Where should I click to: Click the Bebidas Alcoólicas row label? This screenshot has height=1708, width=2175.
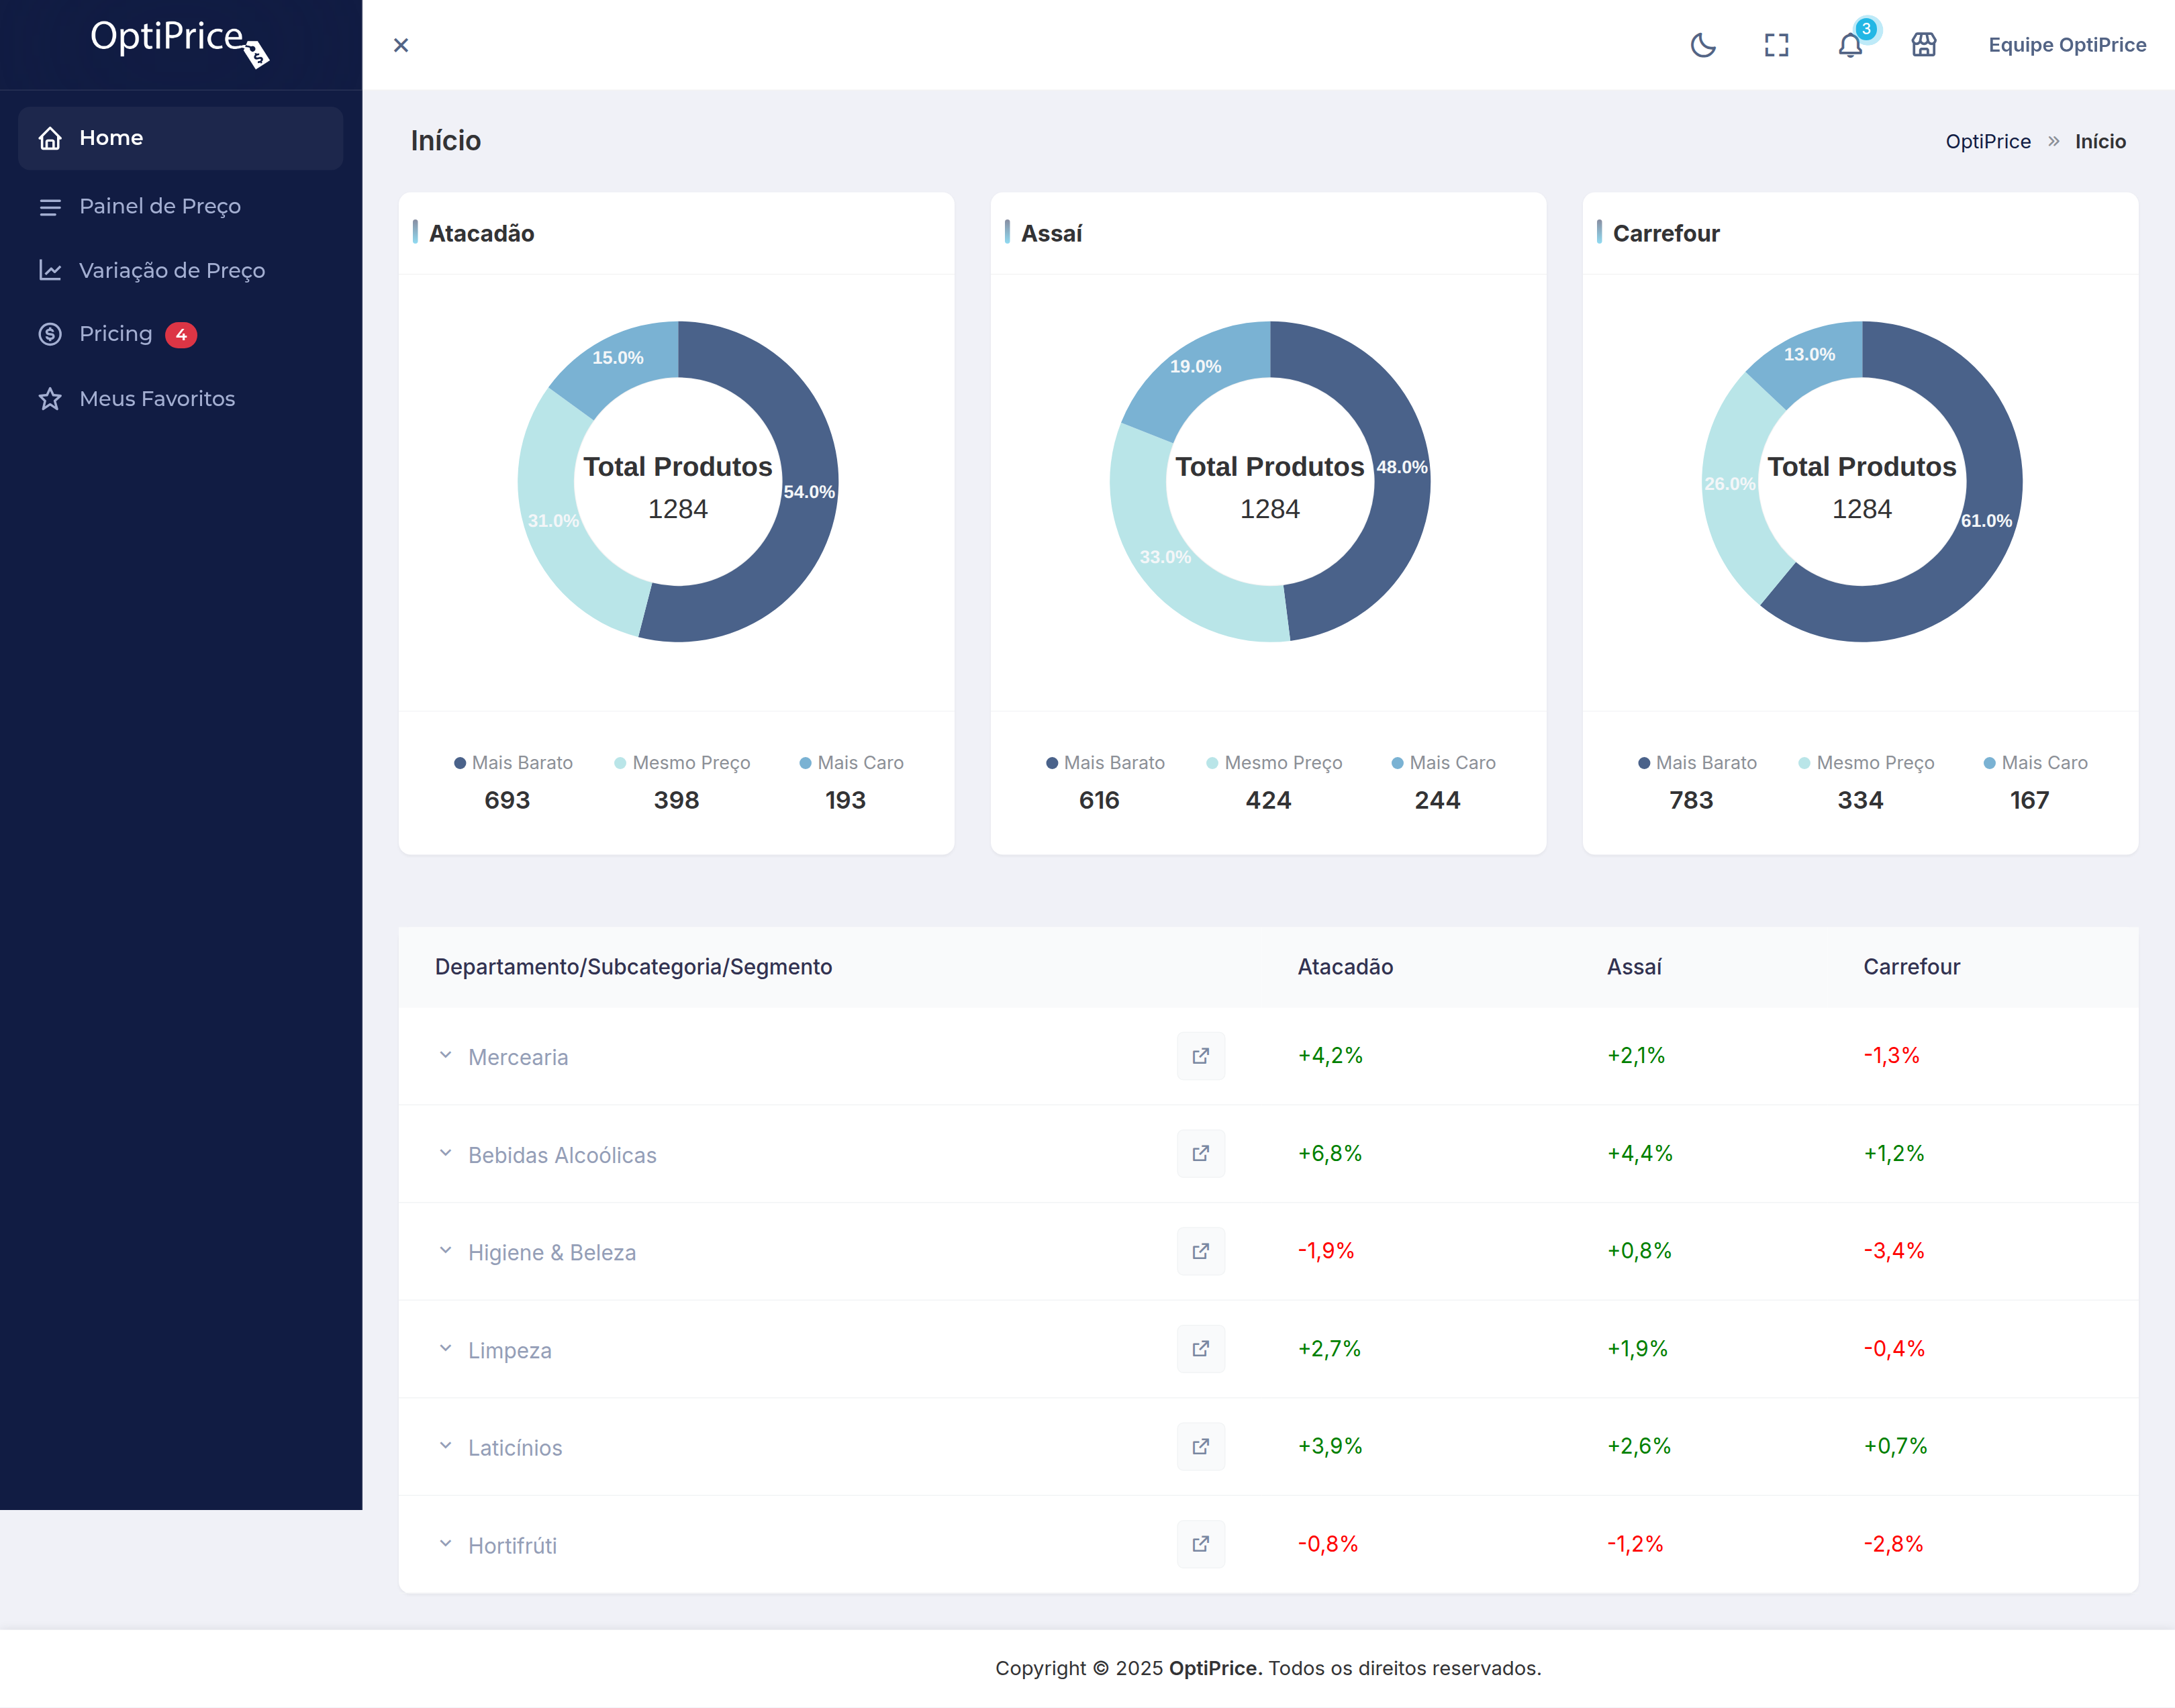(x=562, y=1155)
